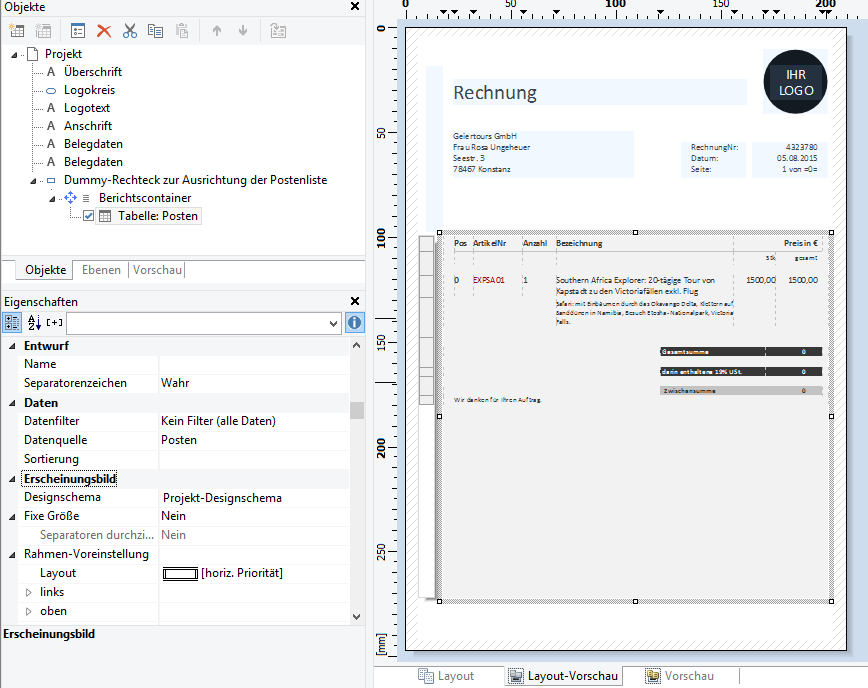Delete the selected object with red X
868x688 pixels.
click(104, 31)
